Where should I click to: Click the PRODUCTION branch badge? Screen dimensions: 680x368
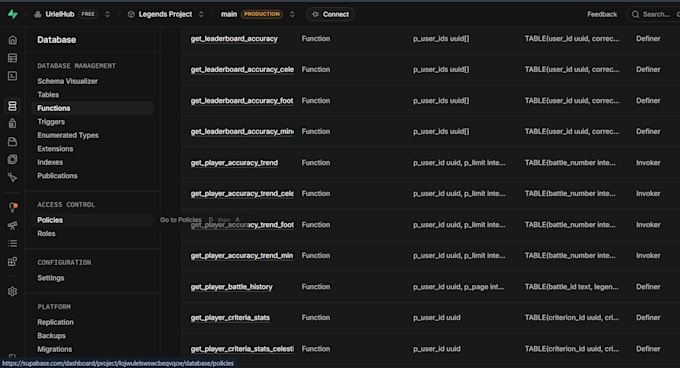tap(262, 14)
